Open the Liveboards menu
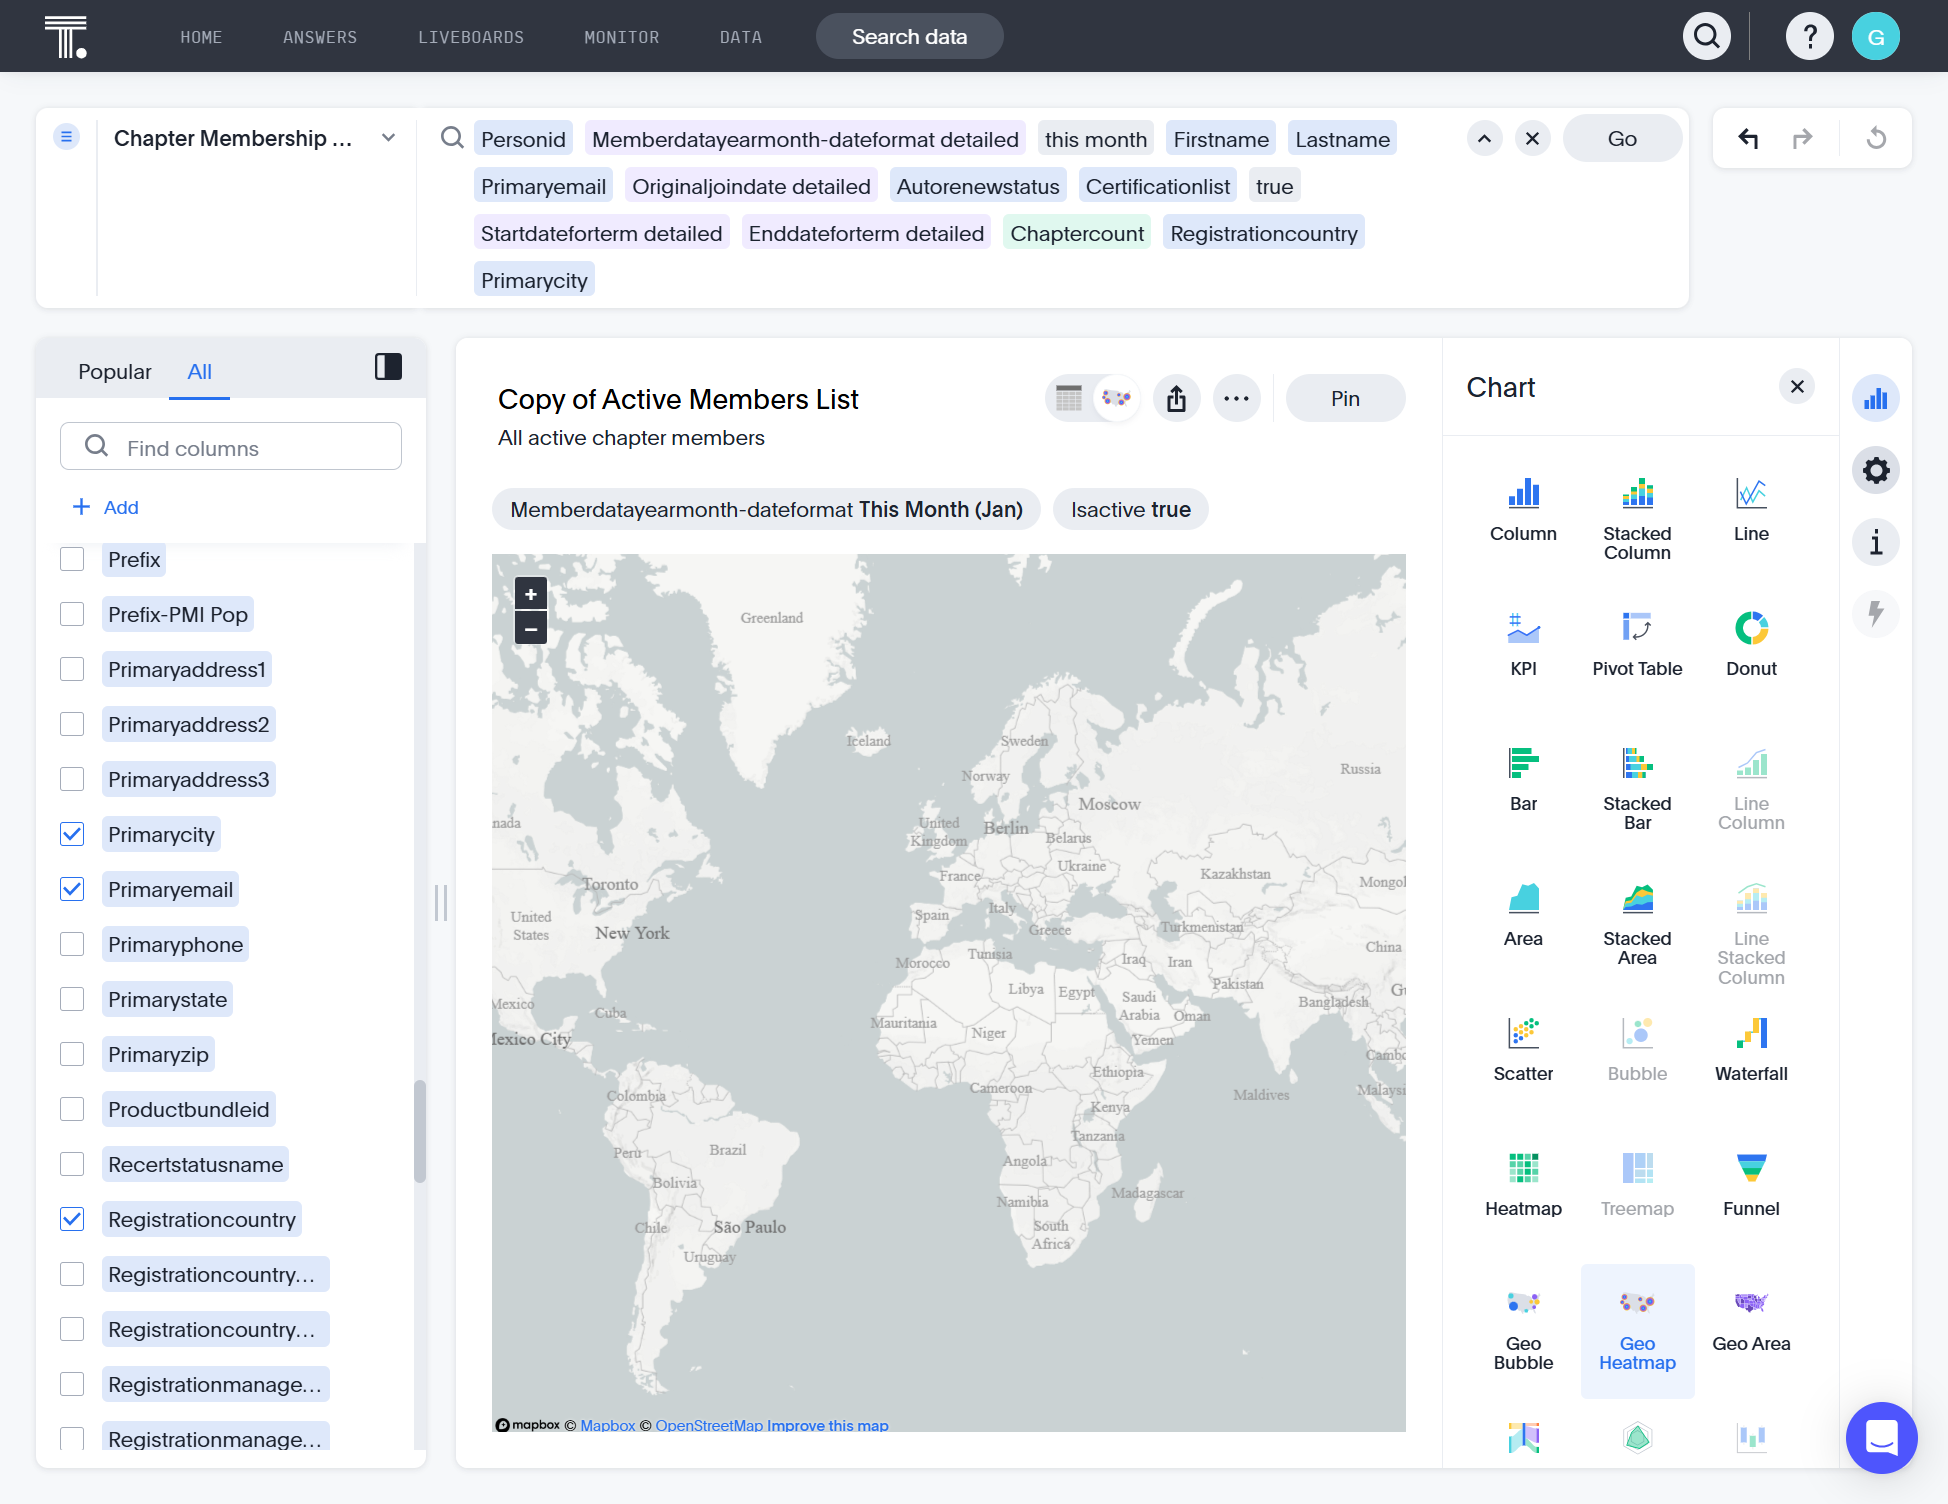 tap(471, 37)
